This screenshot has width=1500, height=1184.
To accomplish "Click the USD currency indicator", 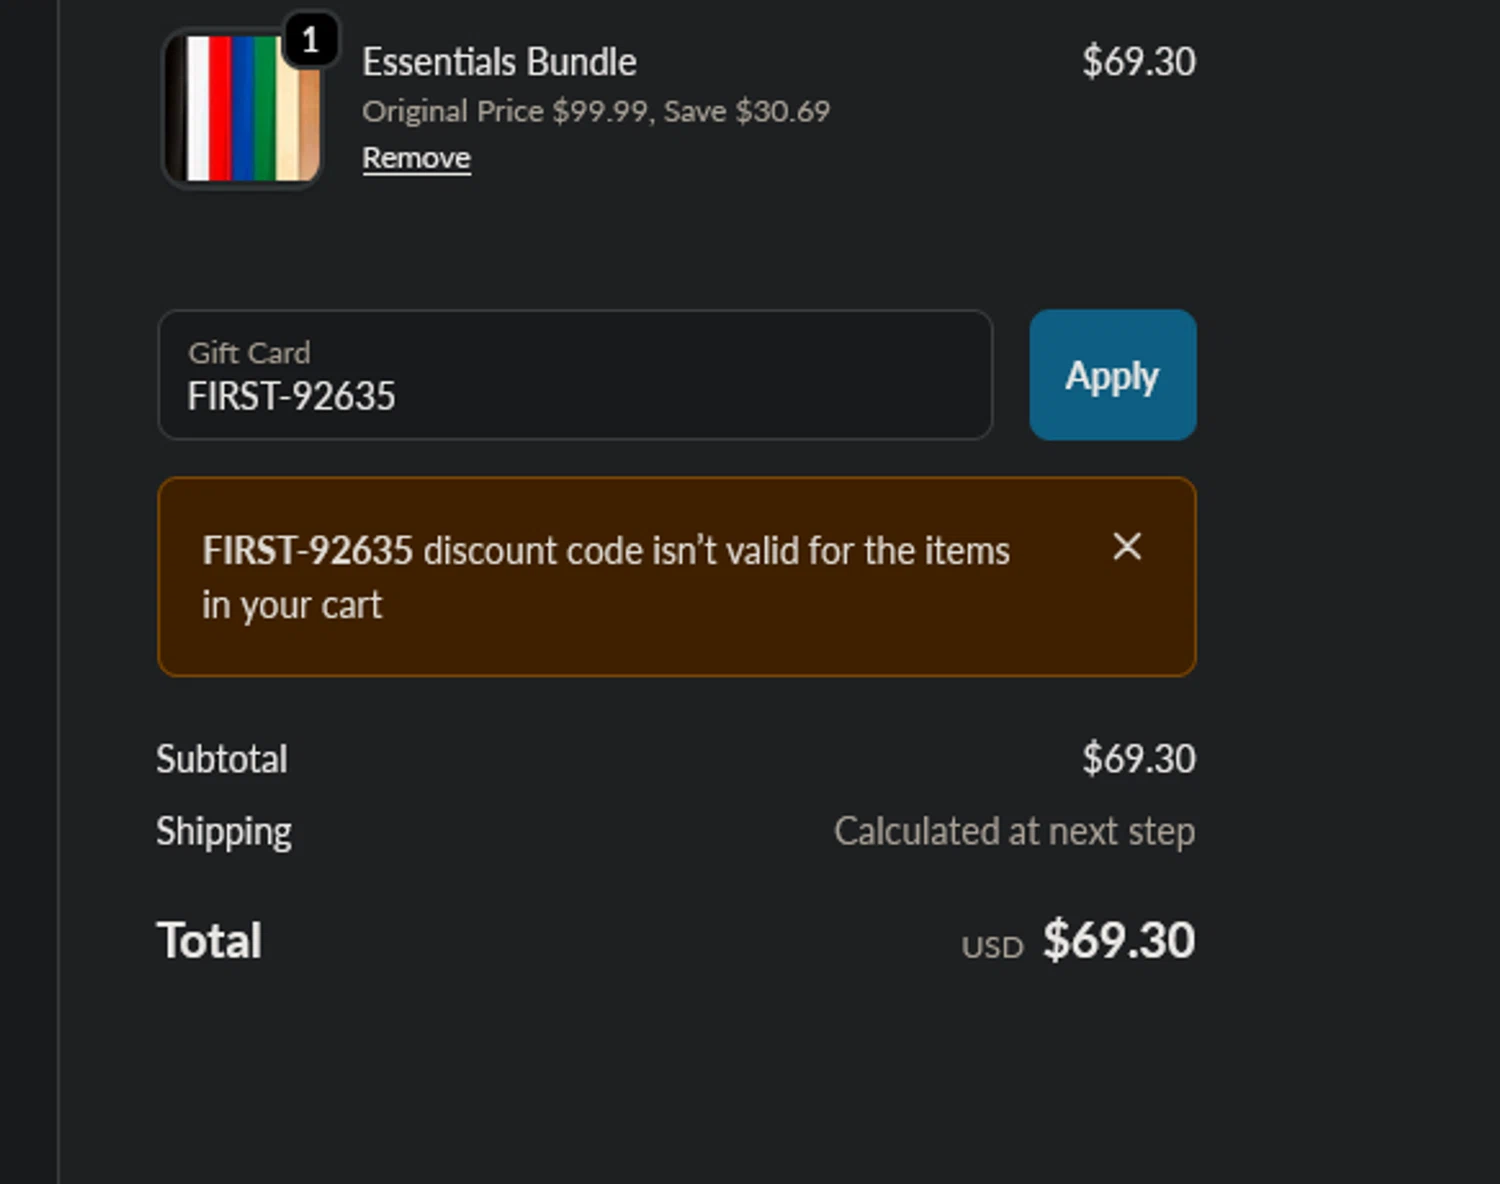I will 992,947.
